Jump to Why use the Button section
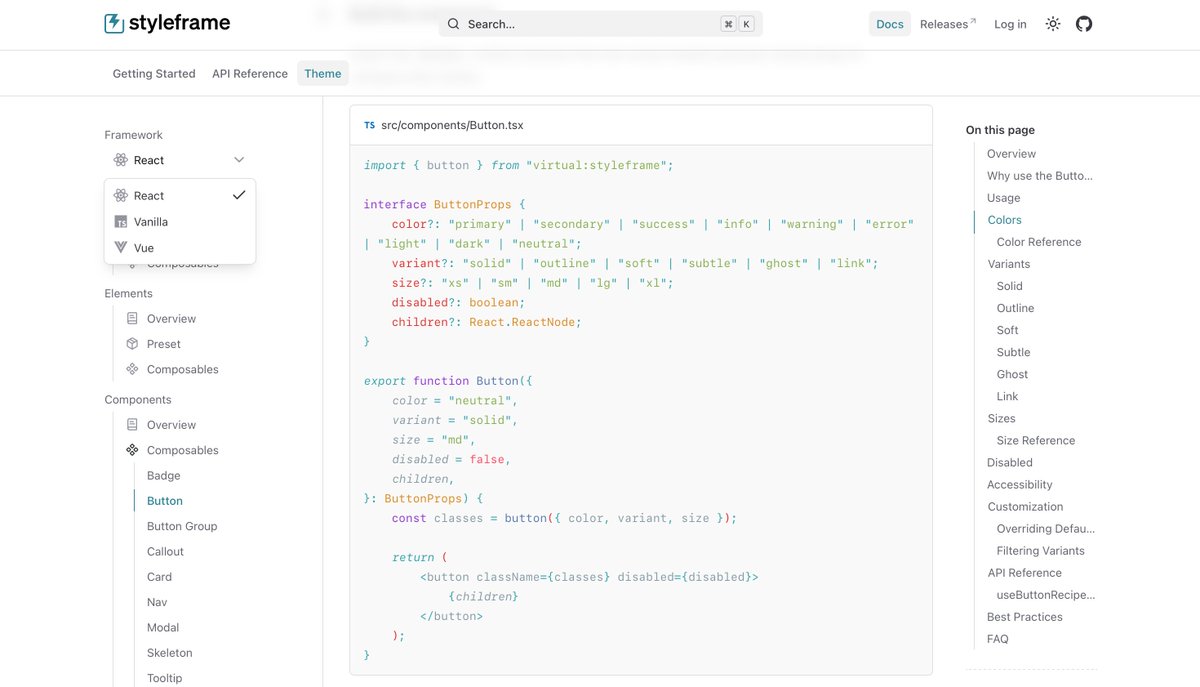 (1040, 176)
